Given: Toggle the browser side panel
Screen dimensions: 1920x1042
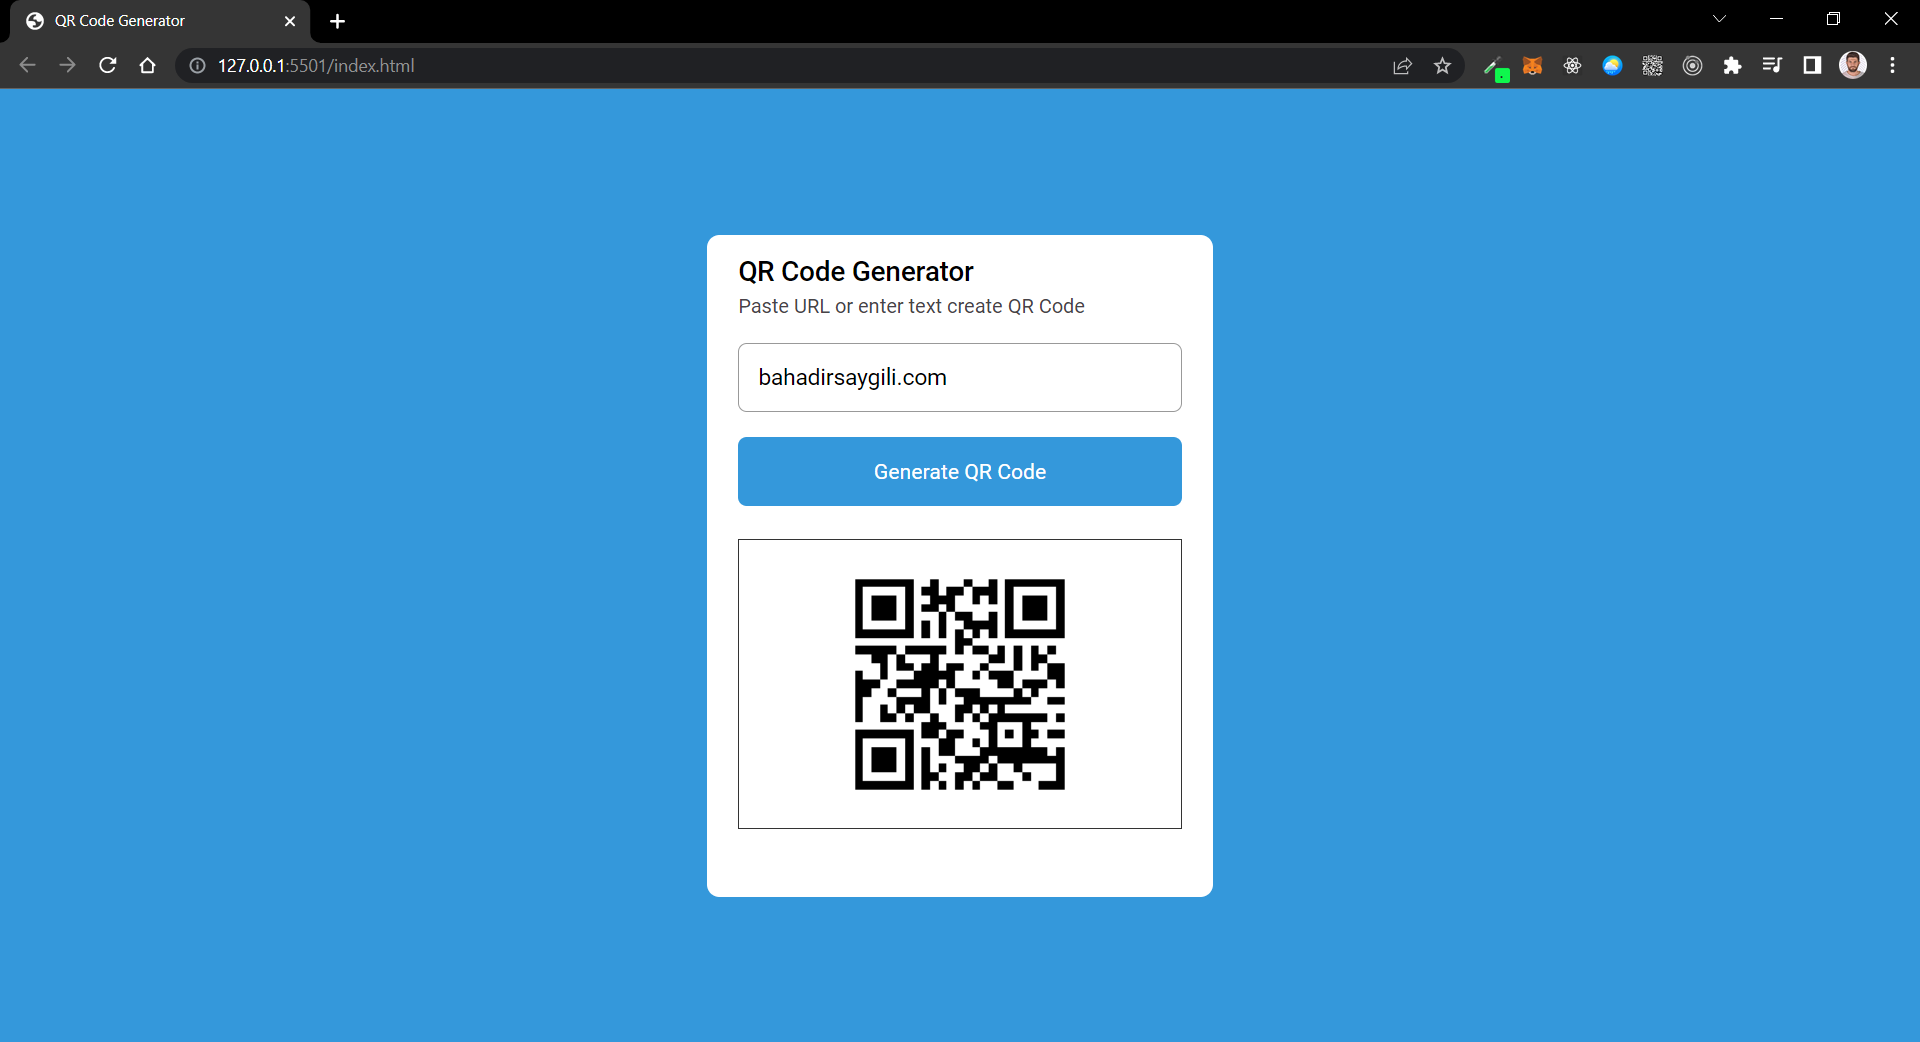Looking at the screenshot, I should (1812, 66).
